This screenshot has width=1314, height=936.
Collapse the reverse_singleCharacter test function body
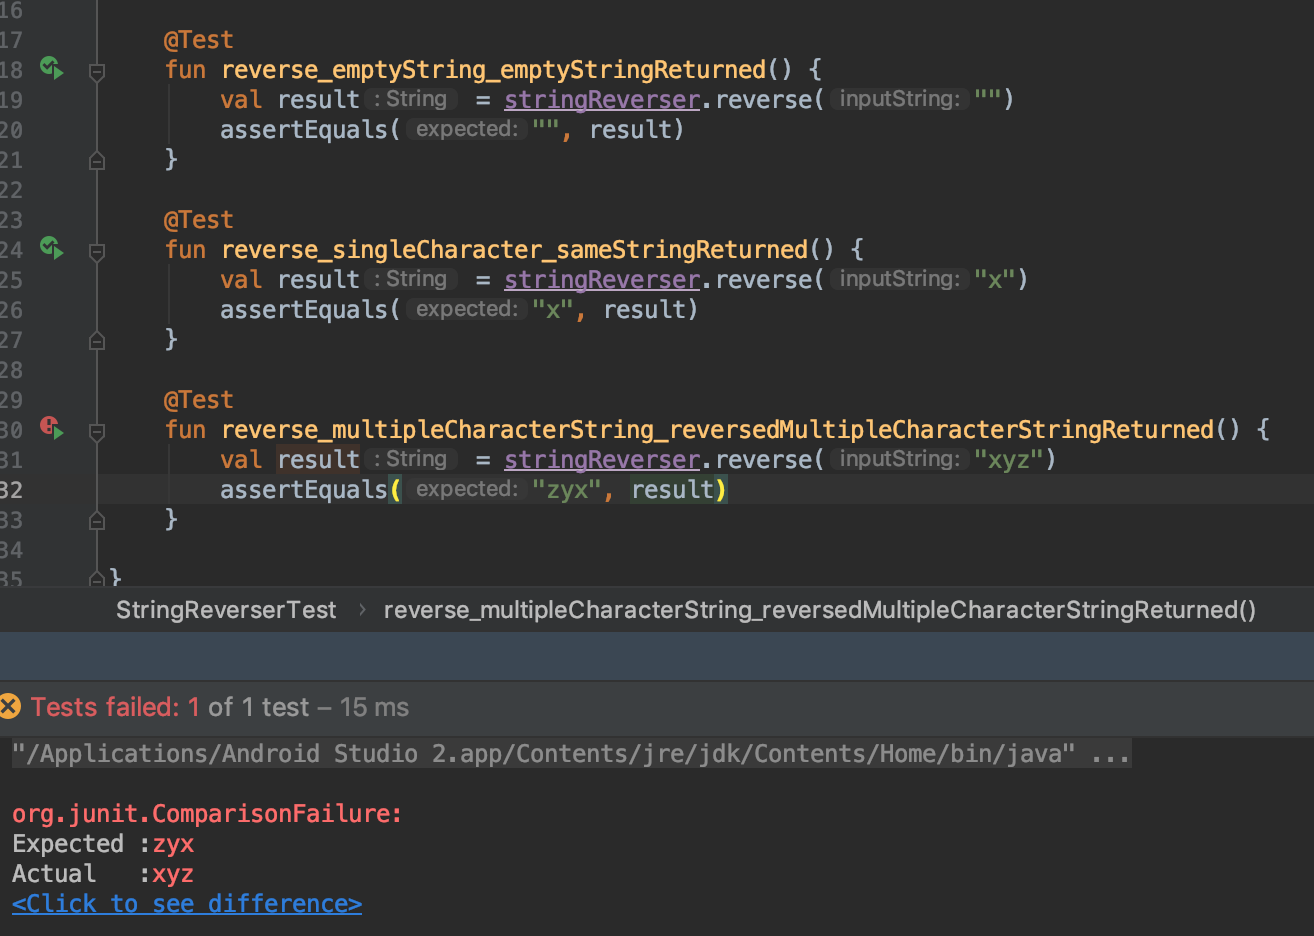(x=96, y=249)
